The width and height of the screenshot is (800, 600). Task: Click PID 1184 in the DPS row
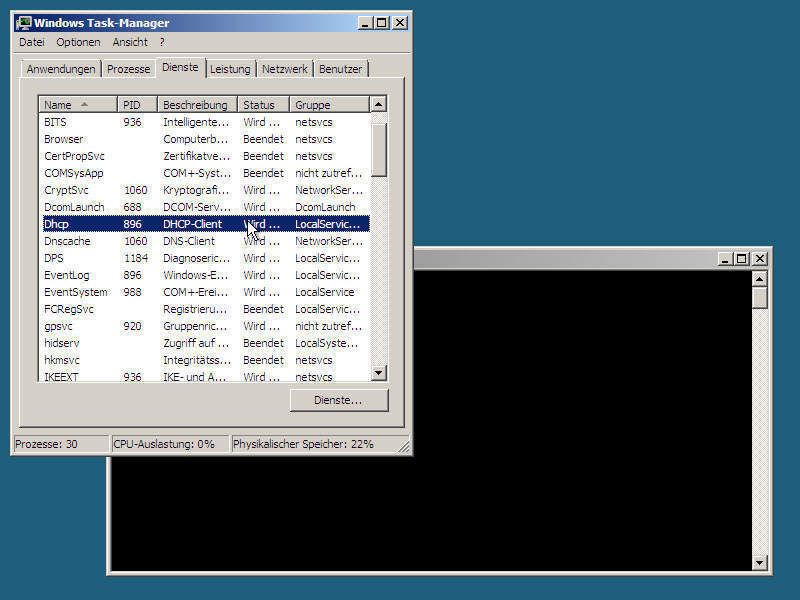[x=136, y=258]
